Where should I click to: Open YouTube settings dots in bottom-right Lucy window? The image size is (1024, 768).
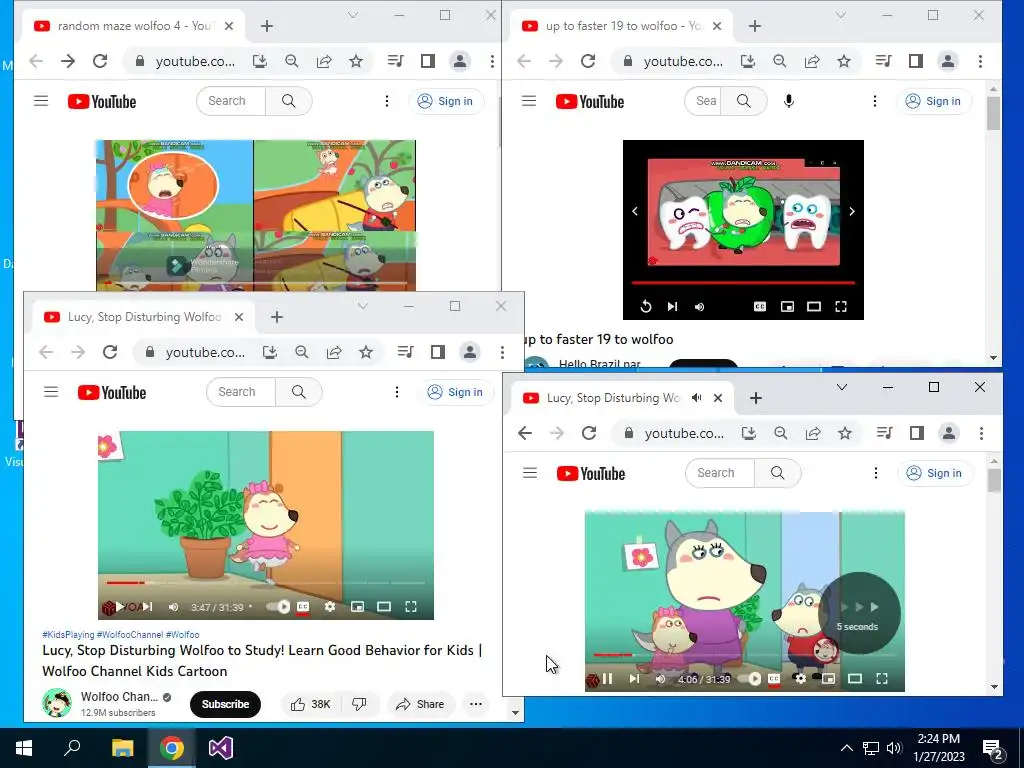(876, 473)
